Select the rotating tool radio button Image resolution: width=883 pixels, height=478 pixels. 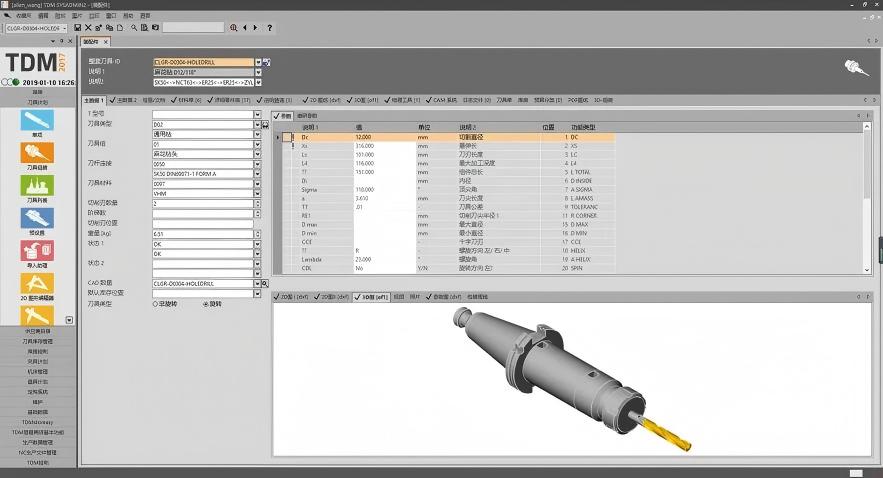click(206, 304)
